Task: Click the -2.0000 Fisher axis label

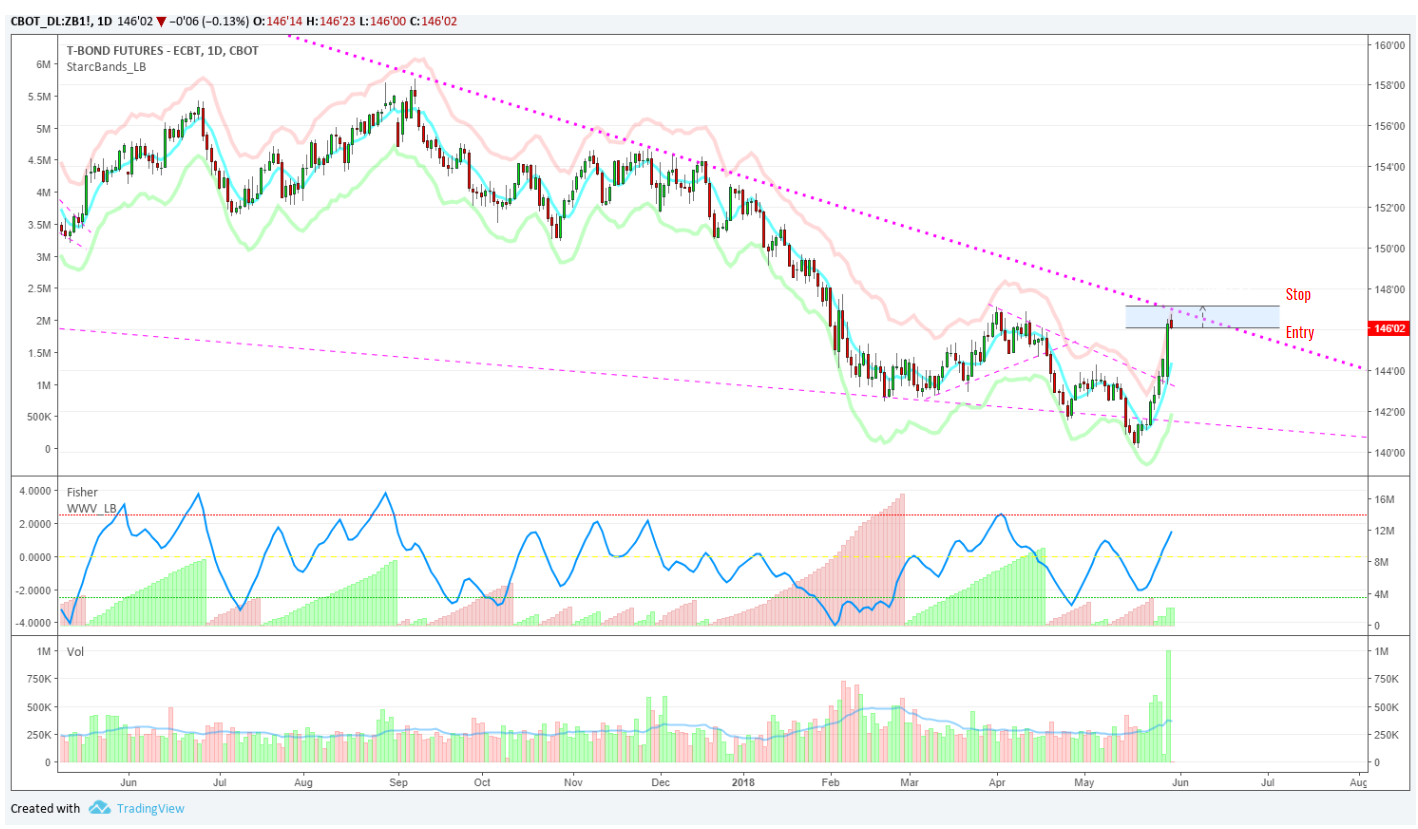Action: pyautogui.click(x=31, y=590)
